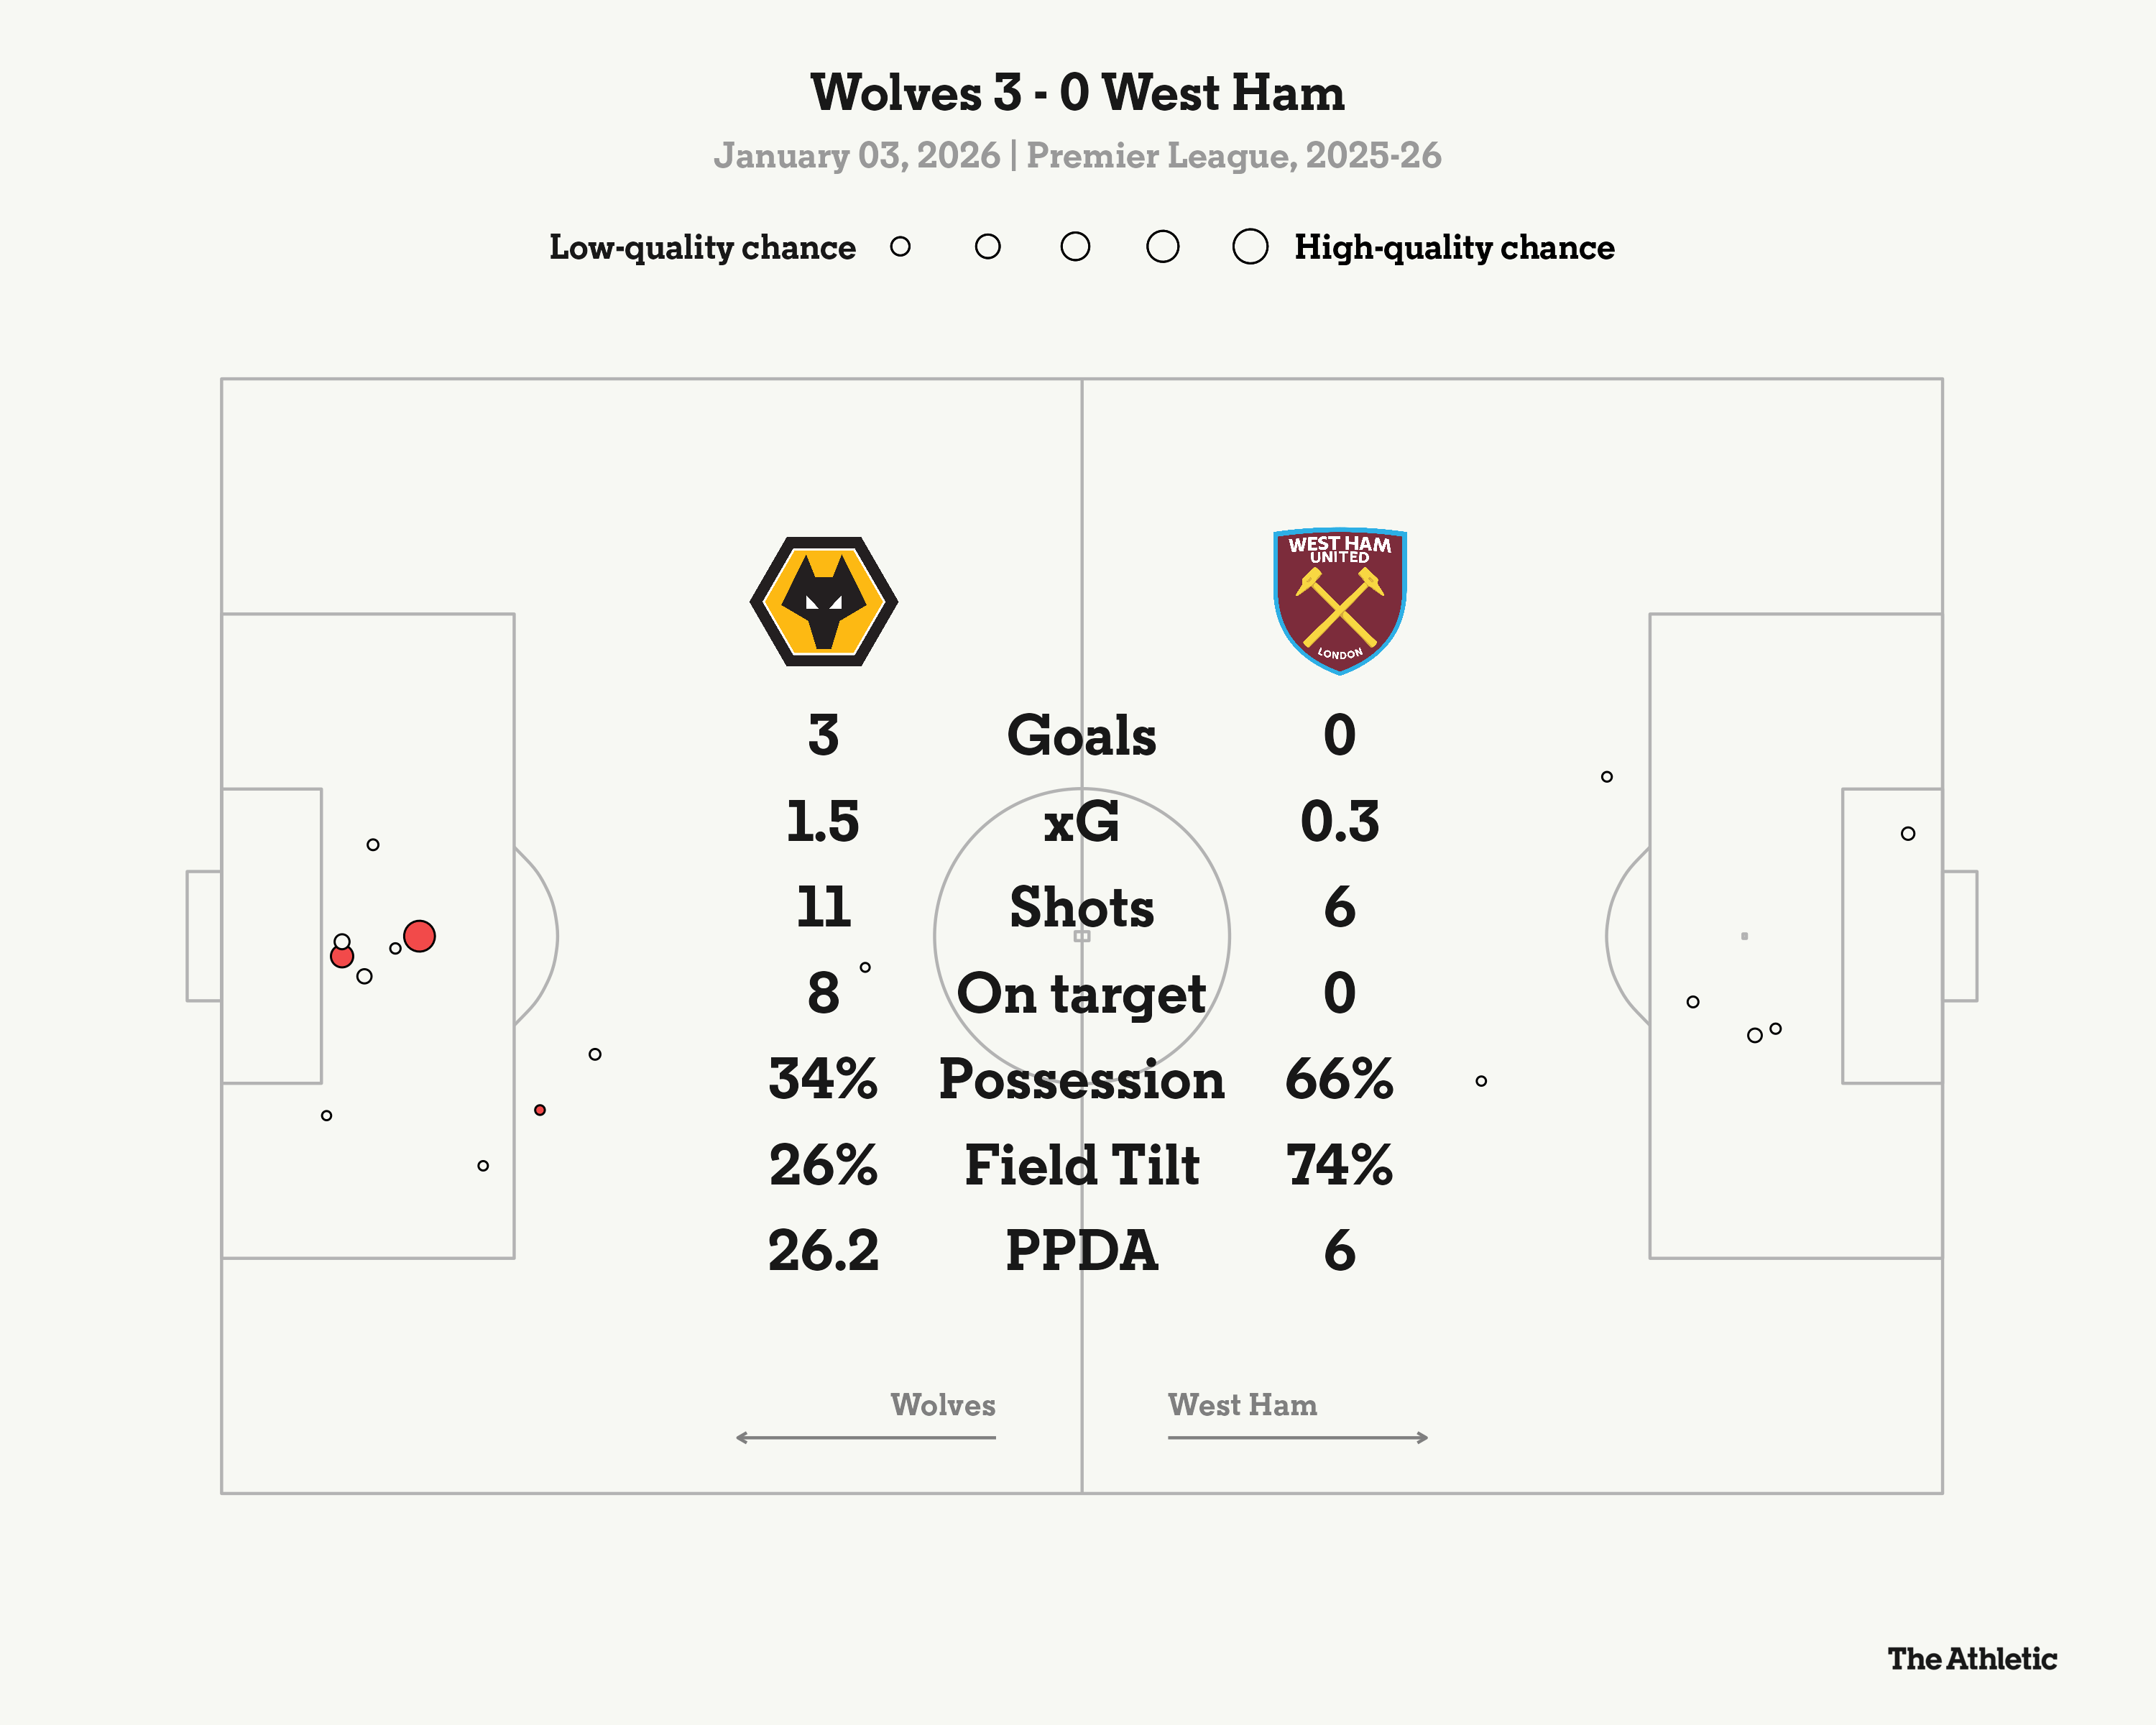Image resolution: width=2156 pixels, height=1725 pixels.
Task: Click Wolves' 26.2 PPDA value
Action: pos(823,1251)
